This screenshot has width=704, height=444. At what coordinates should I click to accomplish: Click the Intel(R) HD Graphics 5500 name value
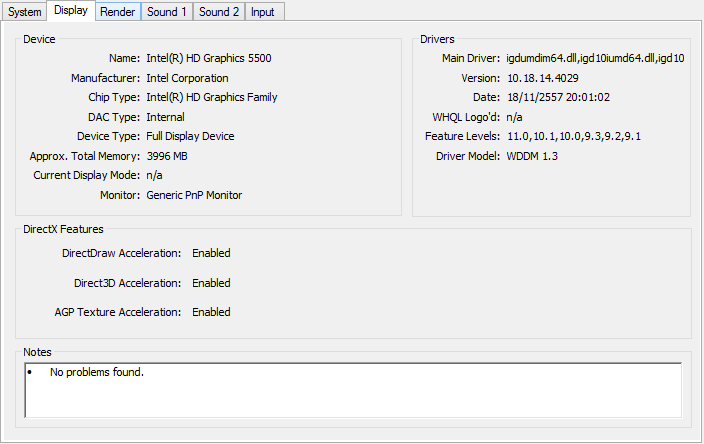tap(209, 58)
